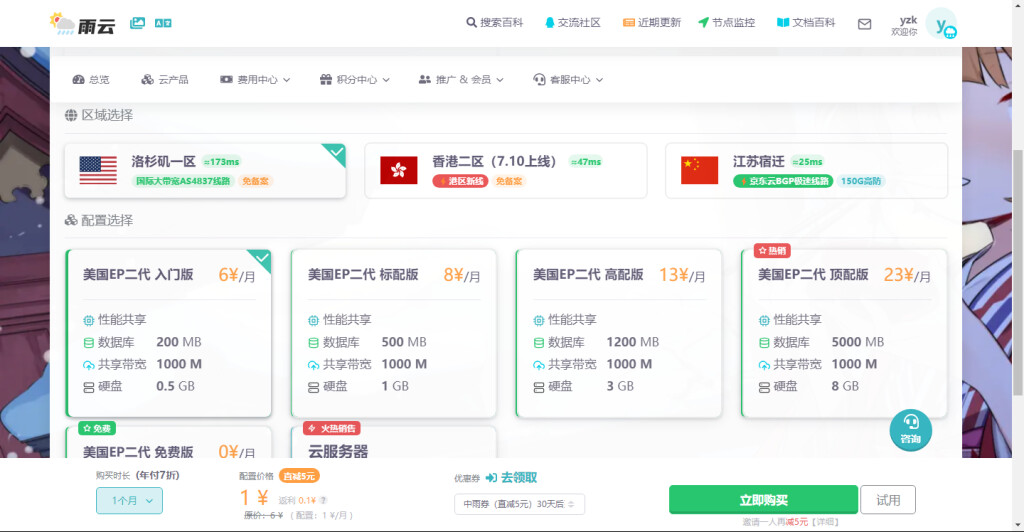Screen dimensions: 1024x532
Task: Go to 总览 overview tab
Action: [x=91, y=80]
